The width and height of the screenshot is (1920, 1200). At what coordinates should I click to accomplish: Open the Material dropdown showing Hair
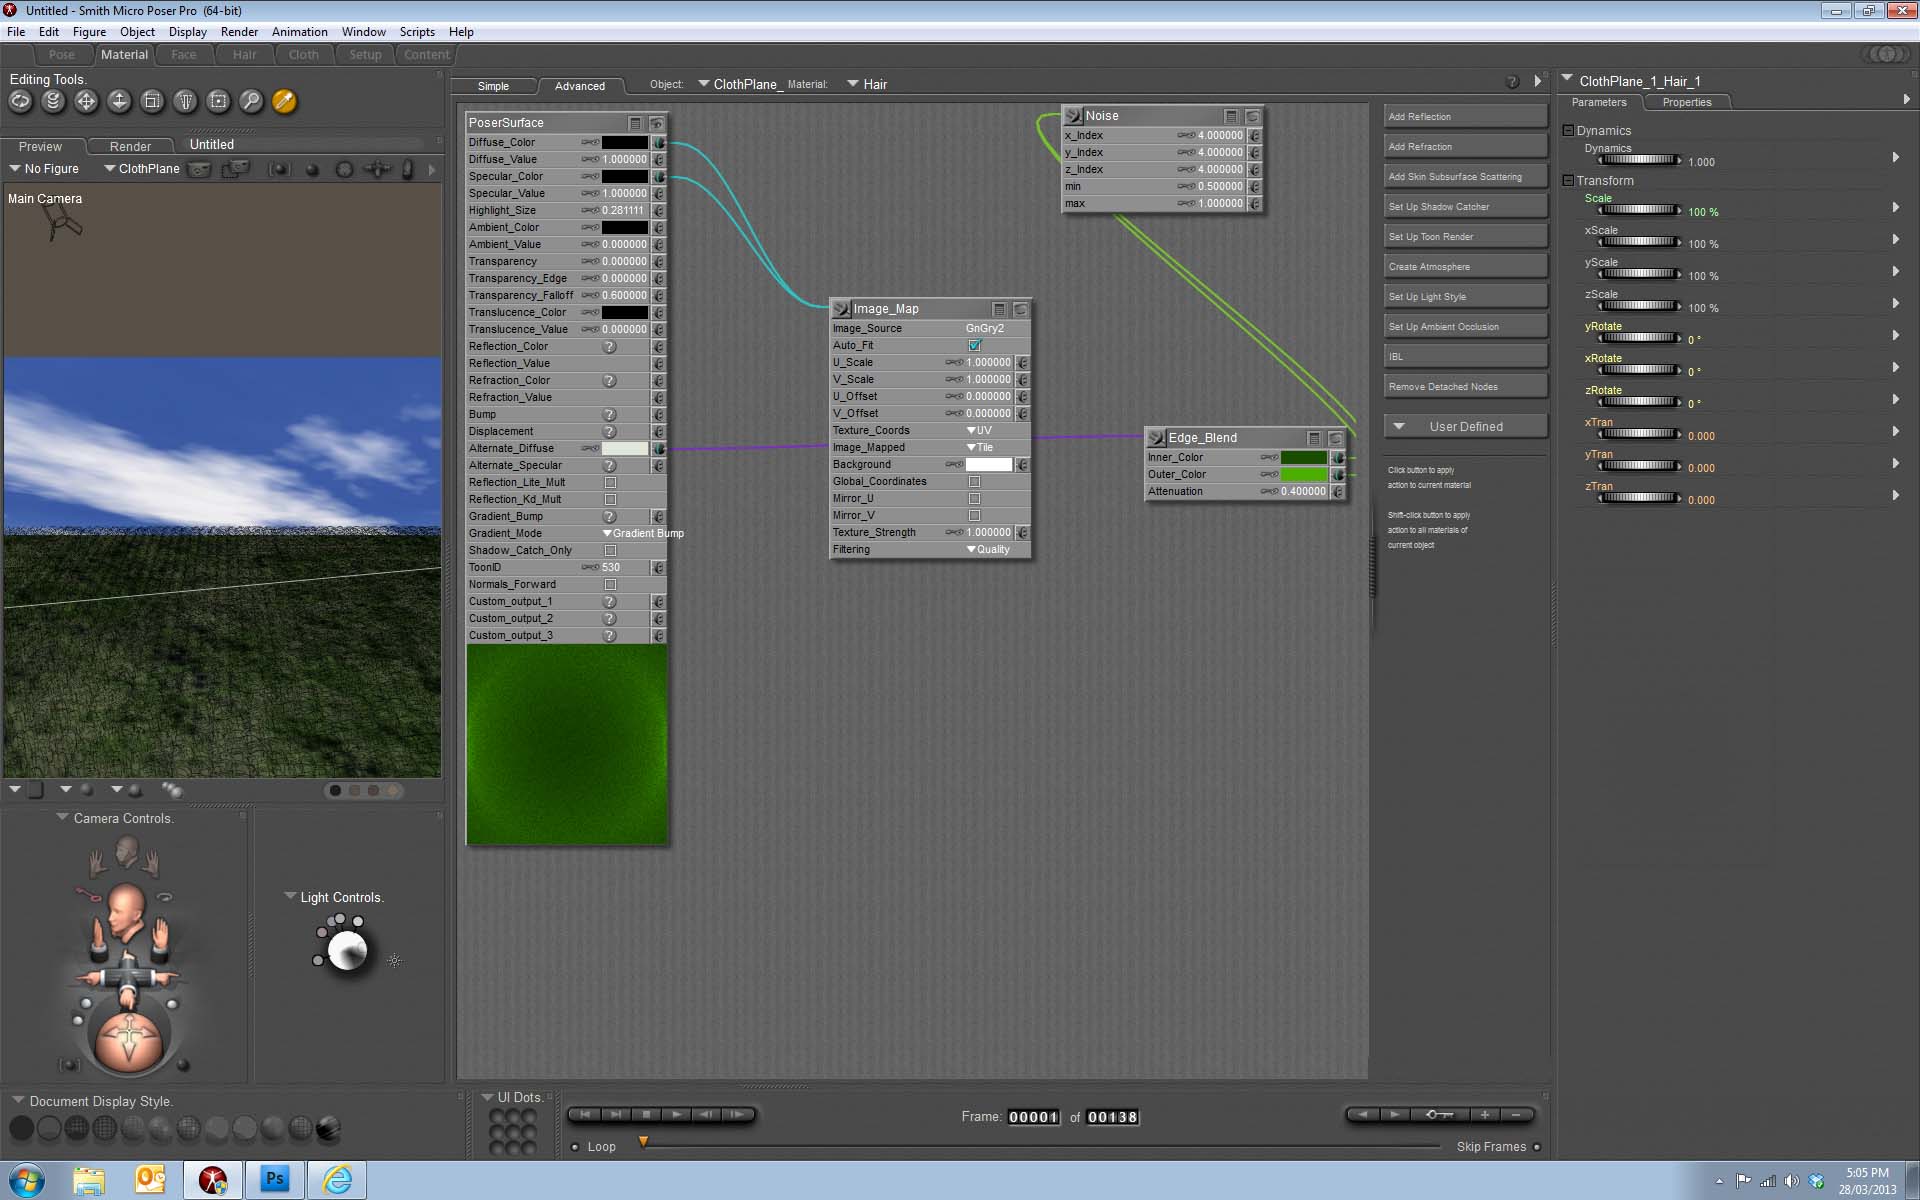click(x=867, y=84)
